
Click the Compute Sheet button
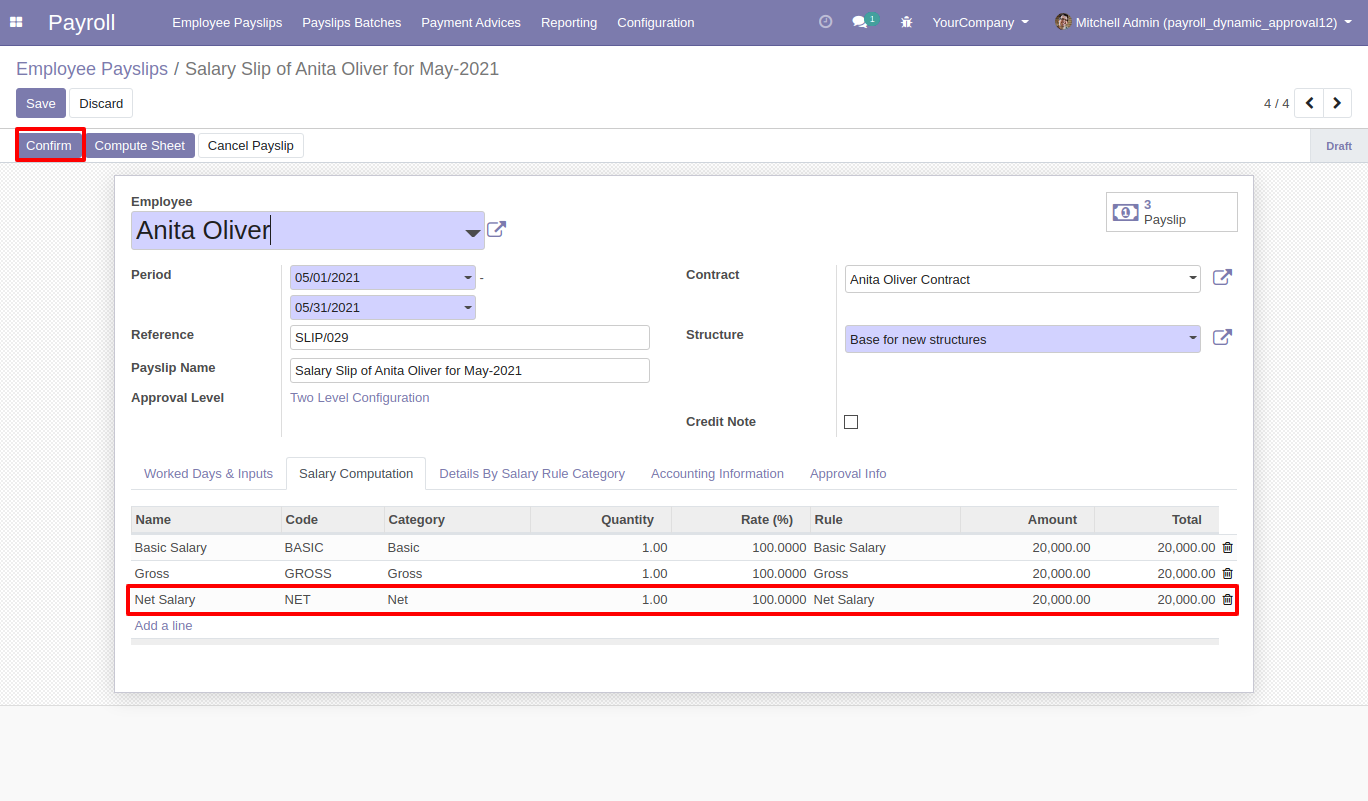139,145
